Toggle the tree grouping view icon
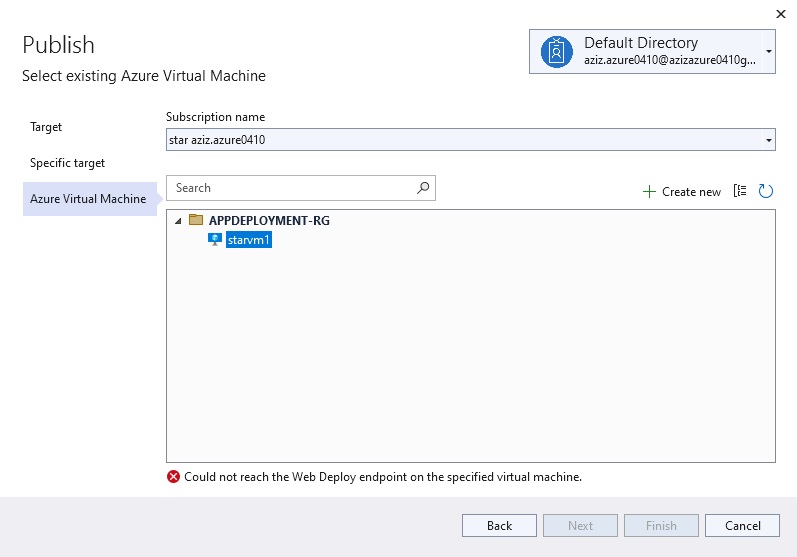This screenshot has width=797, height=557. point(740,191)
